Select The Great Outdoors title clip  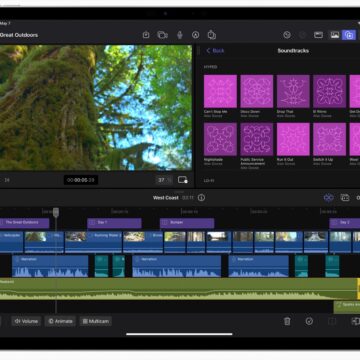tap(24, 223)
